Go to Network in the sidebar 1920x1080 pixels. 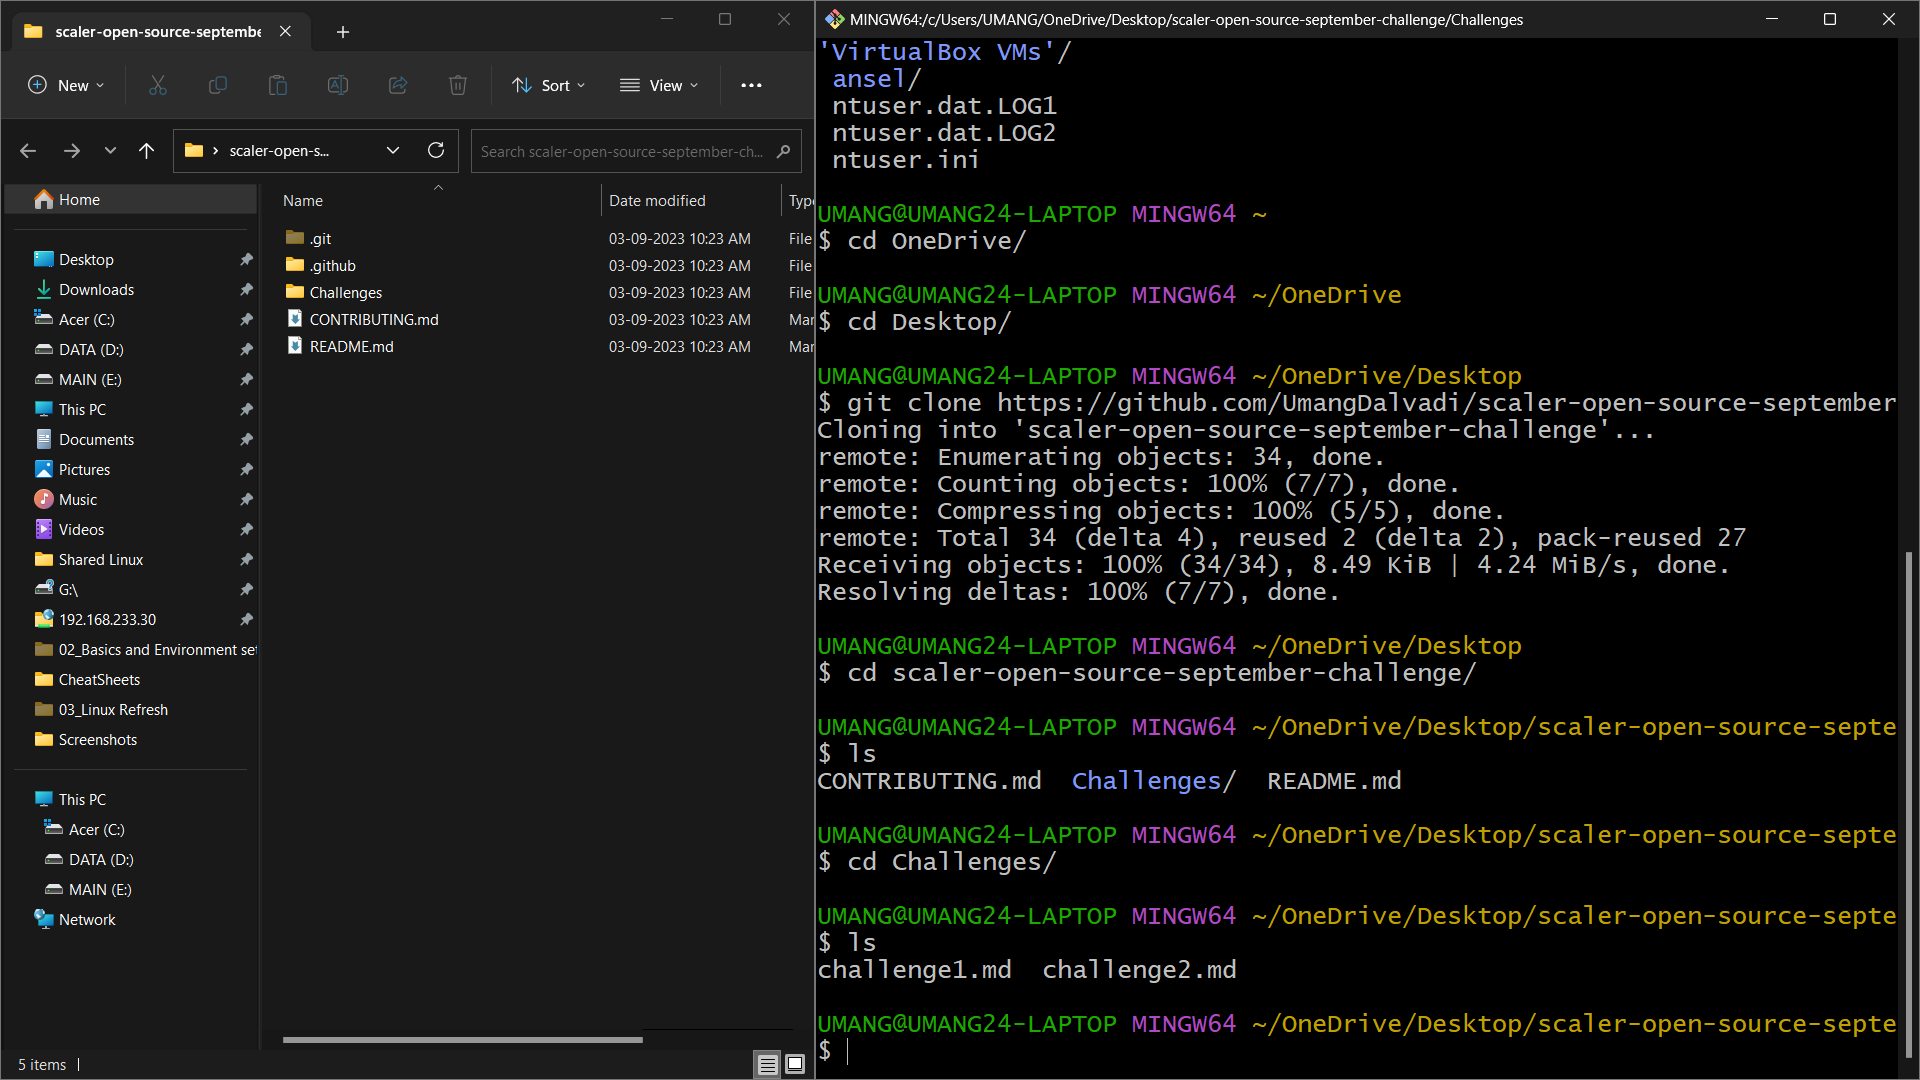(x=87, y=919)
